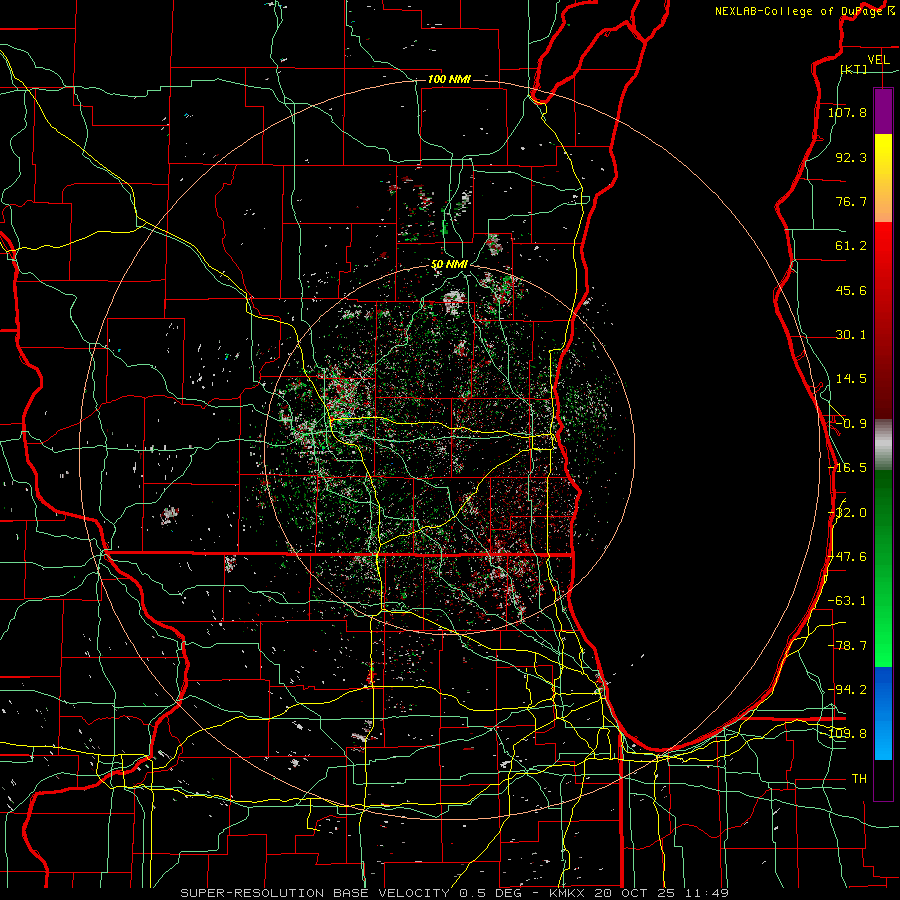900x900 pixels.
Task: Click the -0.9 velocity scale value
Action: (x=851, y=424)
